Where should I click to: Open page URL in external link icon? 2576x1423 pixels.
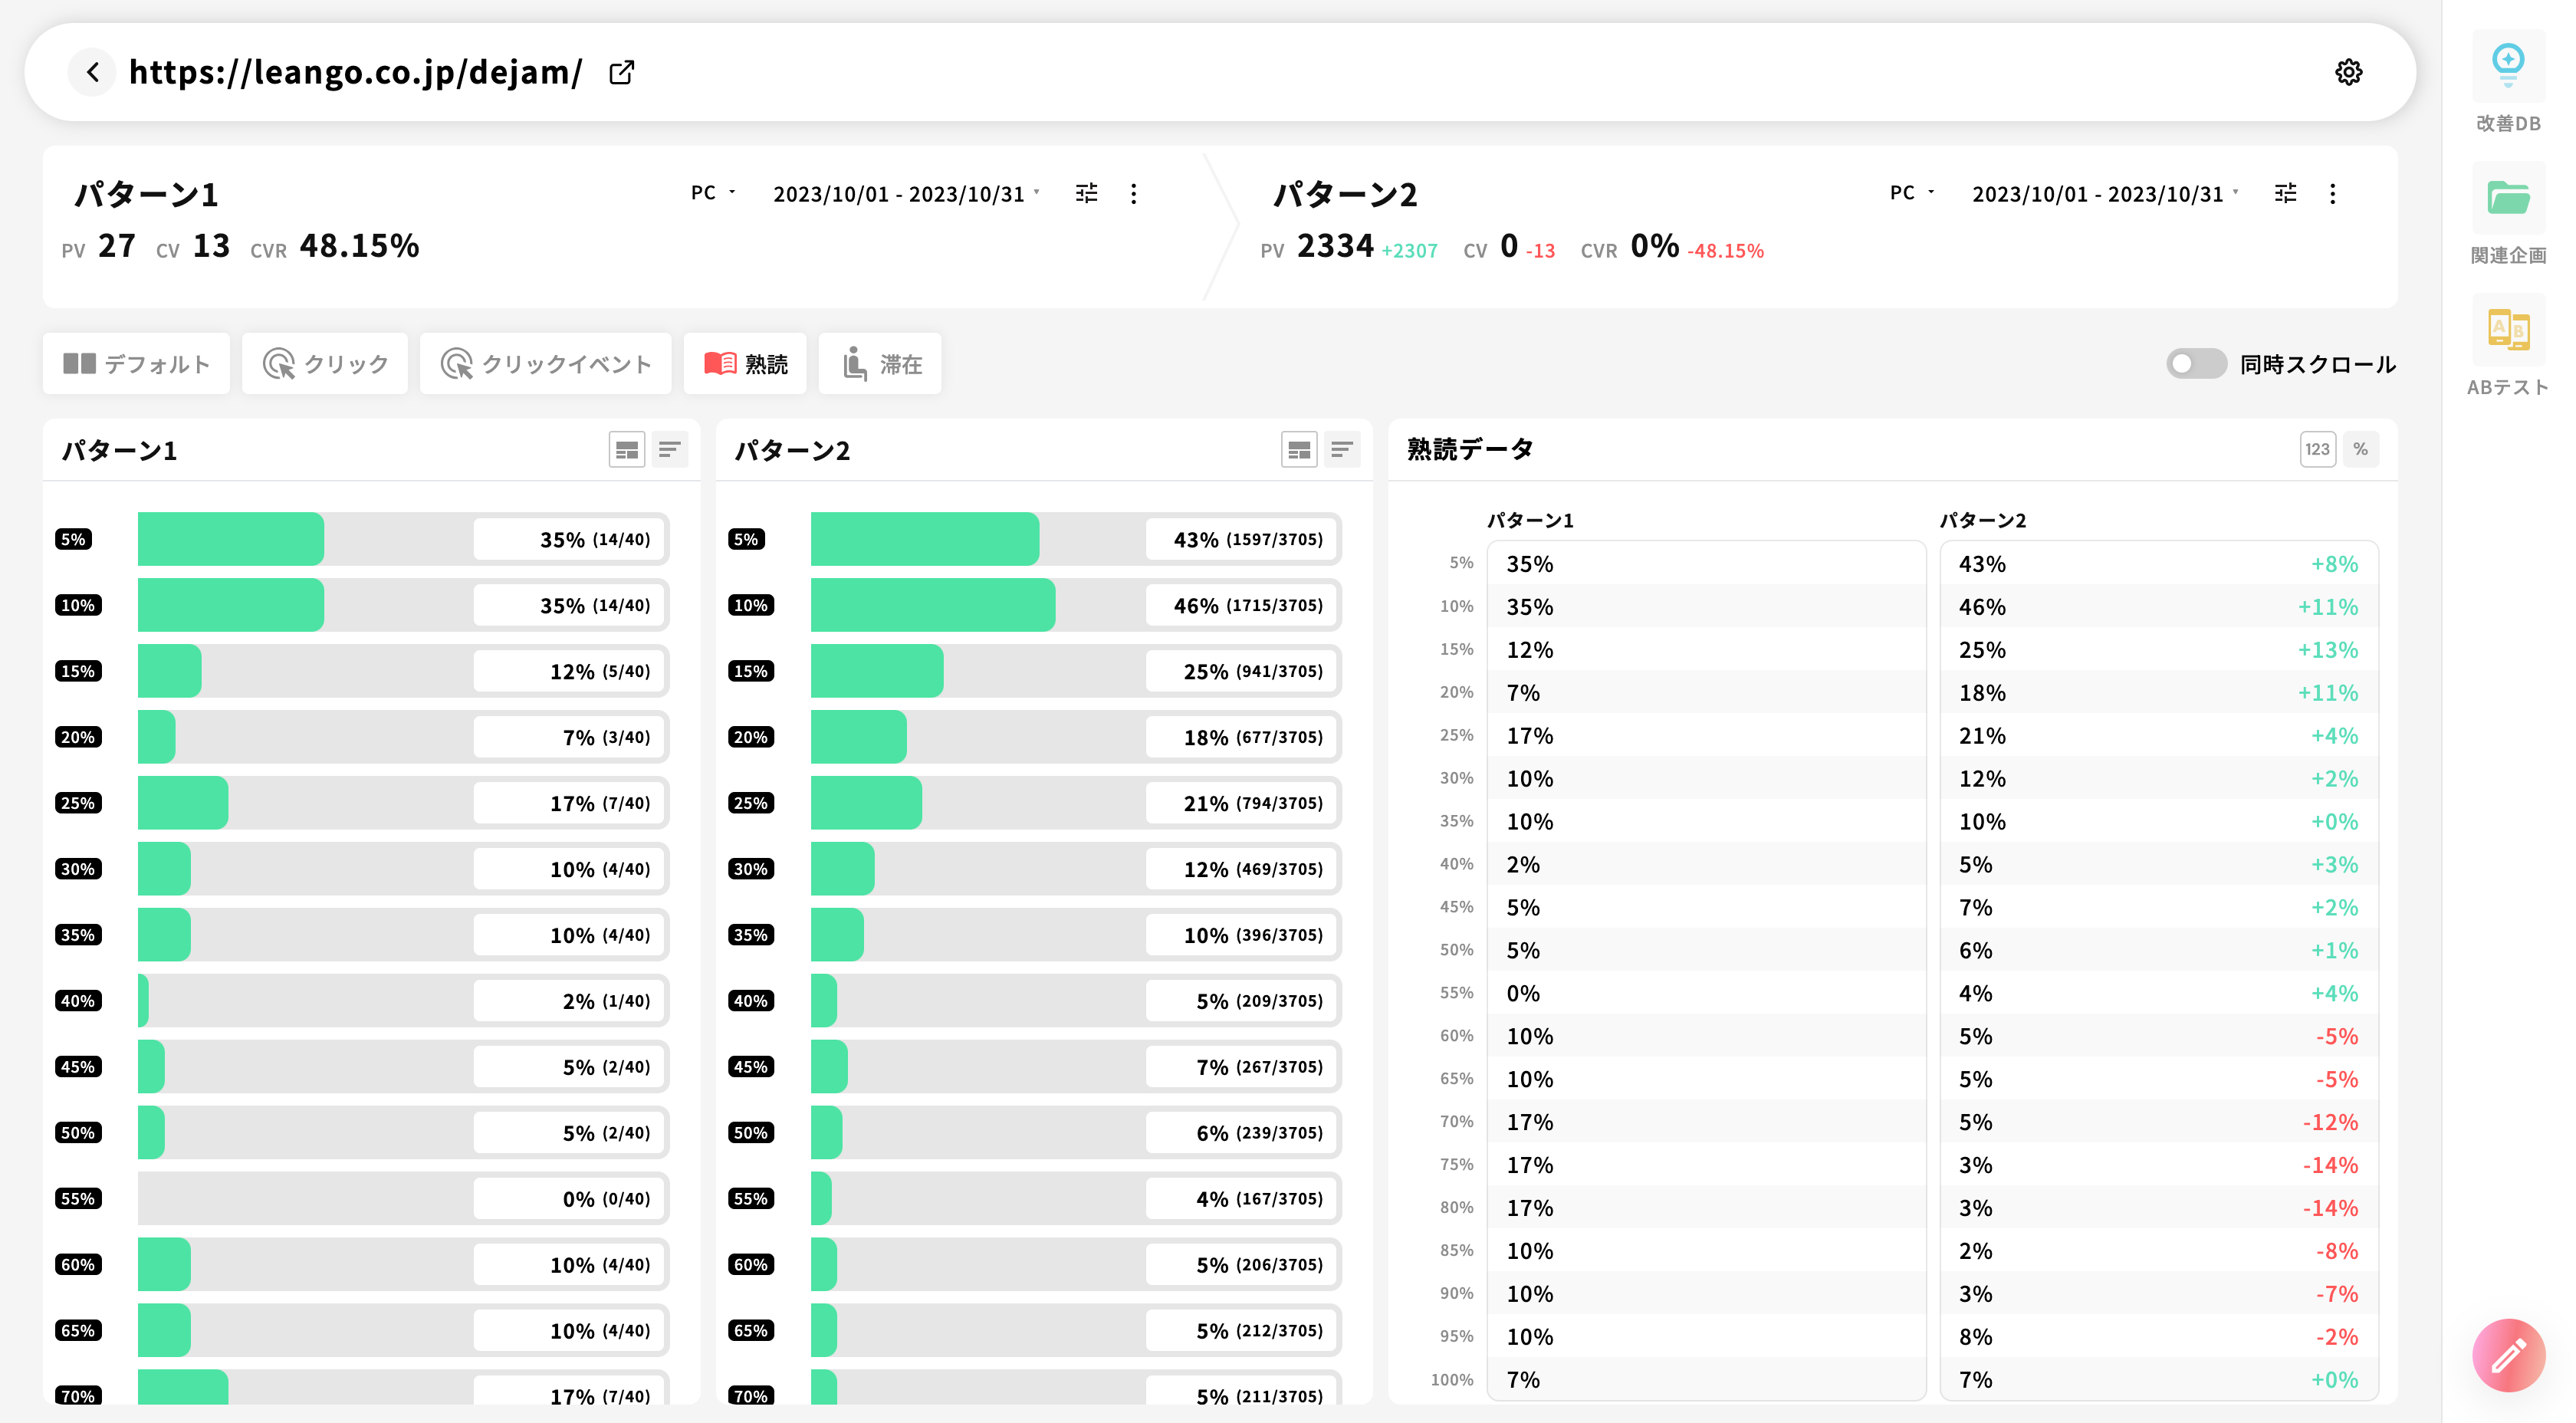[621, 72]
